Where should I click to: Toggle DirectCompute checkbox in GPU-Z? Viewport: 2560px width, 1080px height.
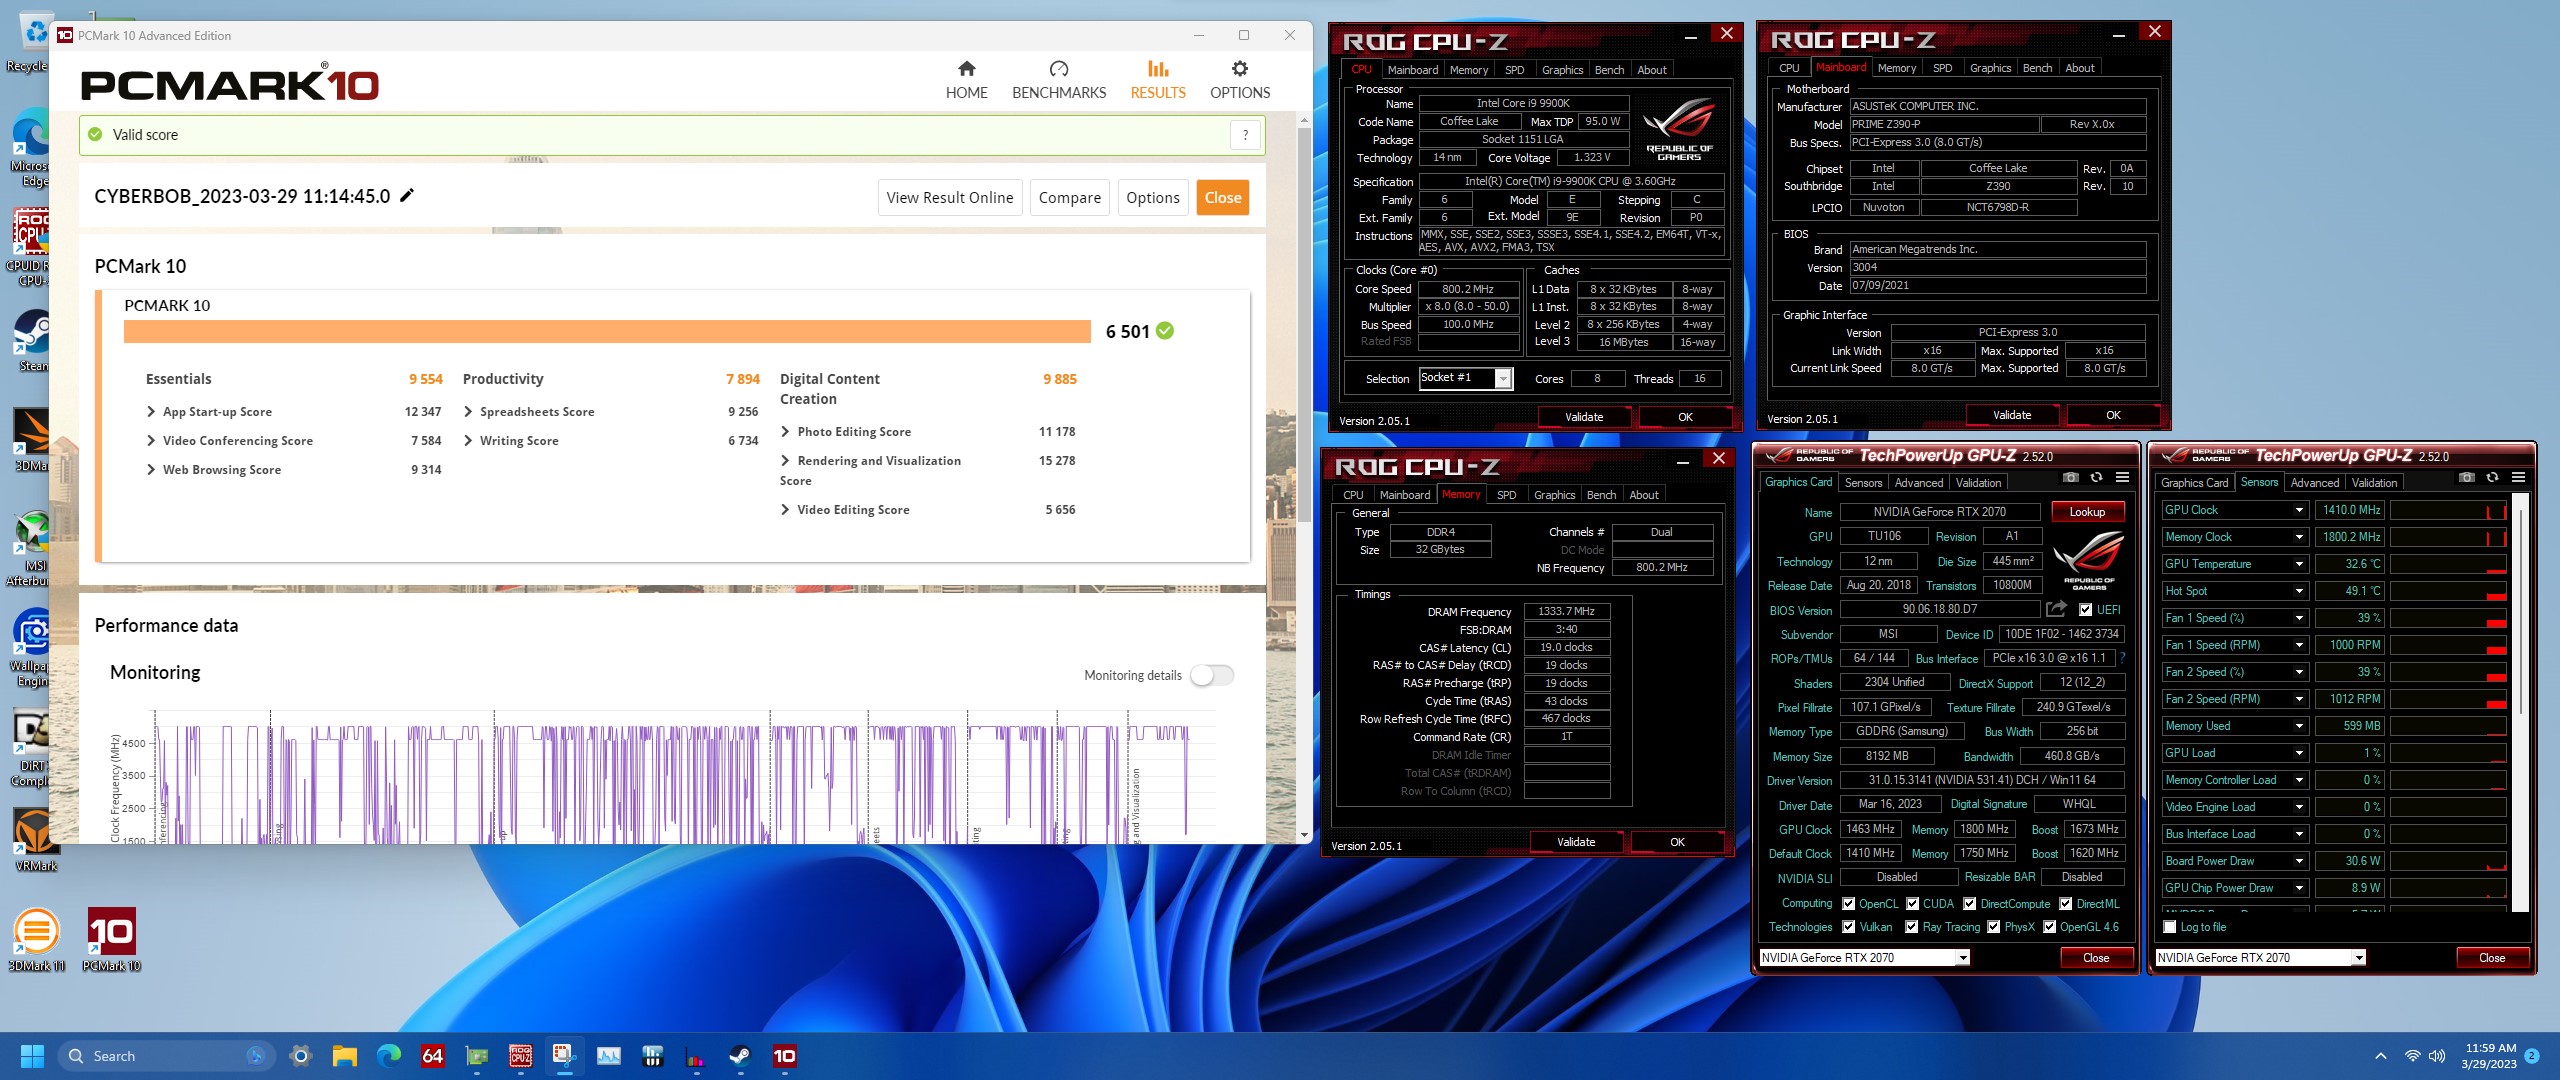(1969, 904)
